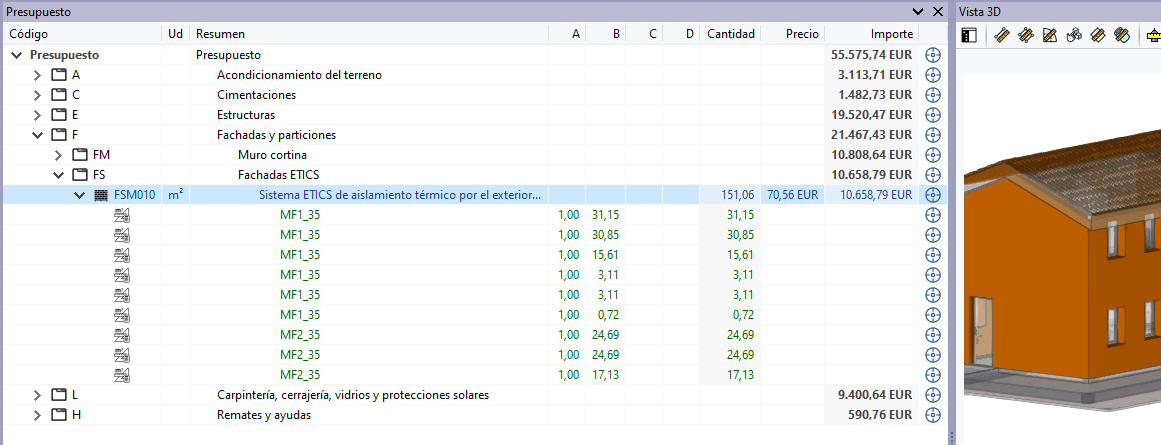Click the Cantidad column header
Screen dimensions: 1161x445
point(730,34)
